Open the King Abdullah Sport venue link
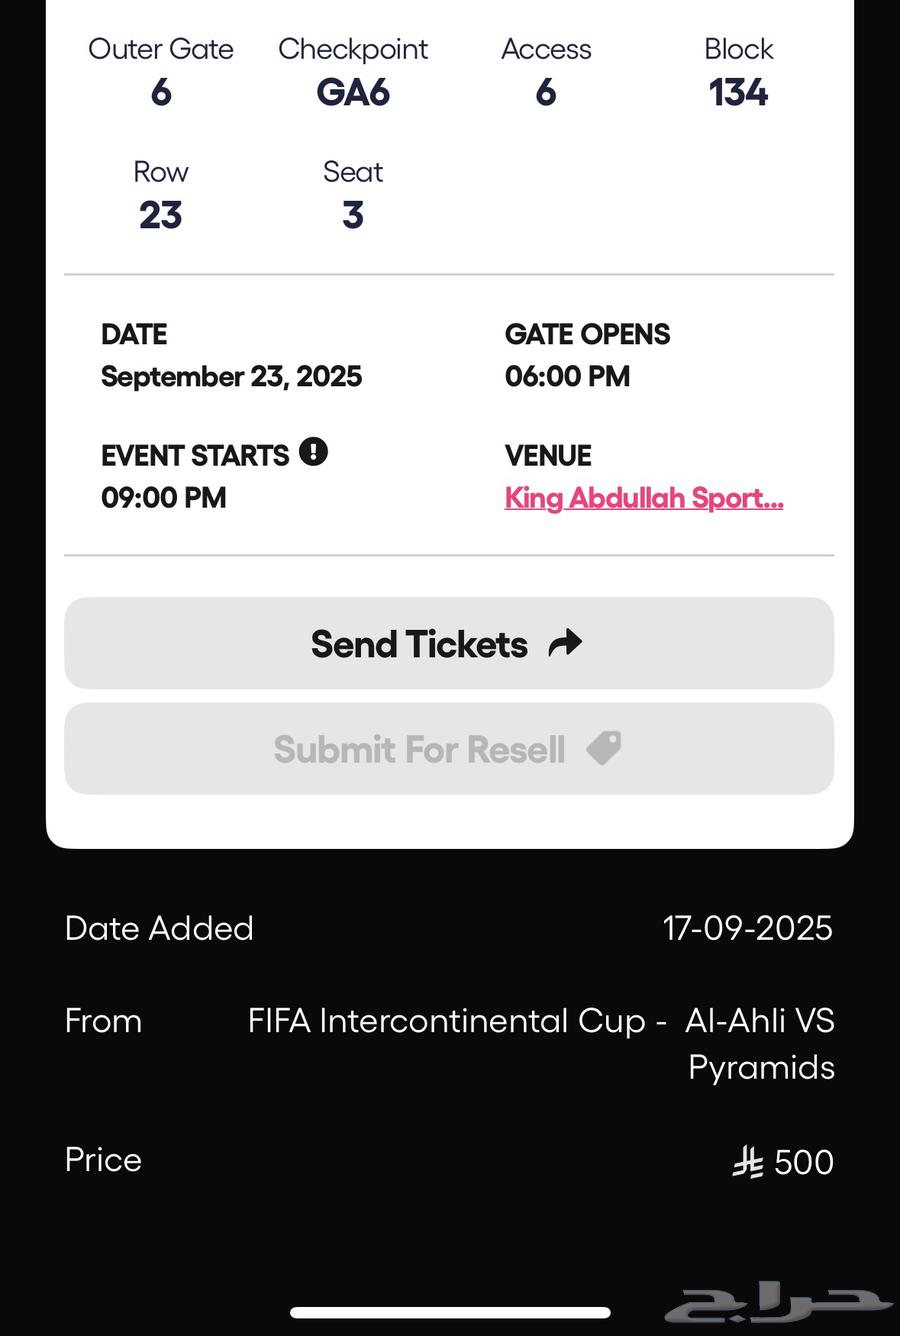Image resolution: width=900 pixels, height=1336 pixels. pos(643,498)
